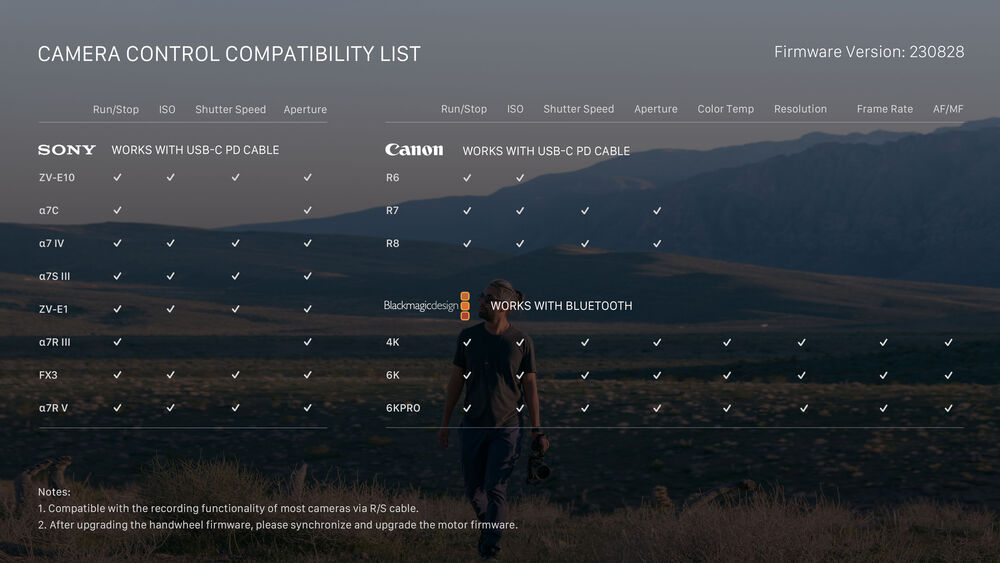Click the Sony ZV-E10 ISO checkmark
The height and width of the screenshot is (563, 1000).
(171, 177)
